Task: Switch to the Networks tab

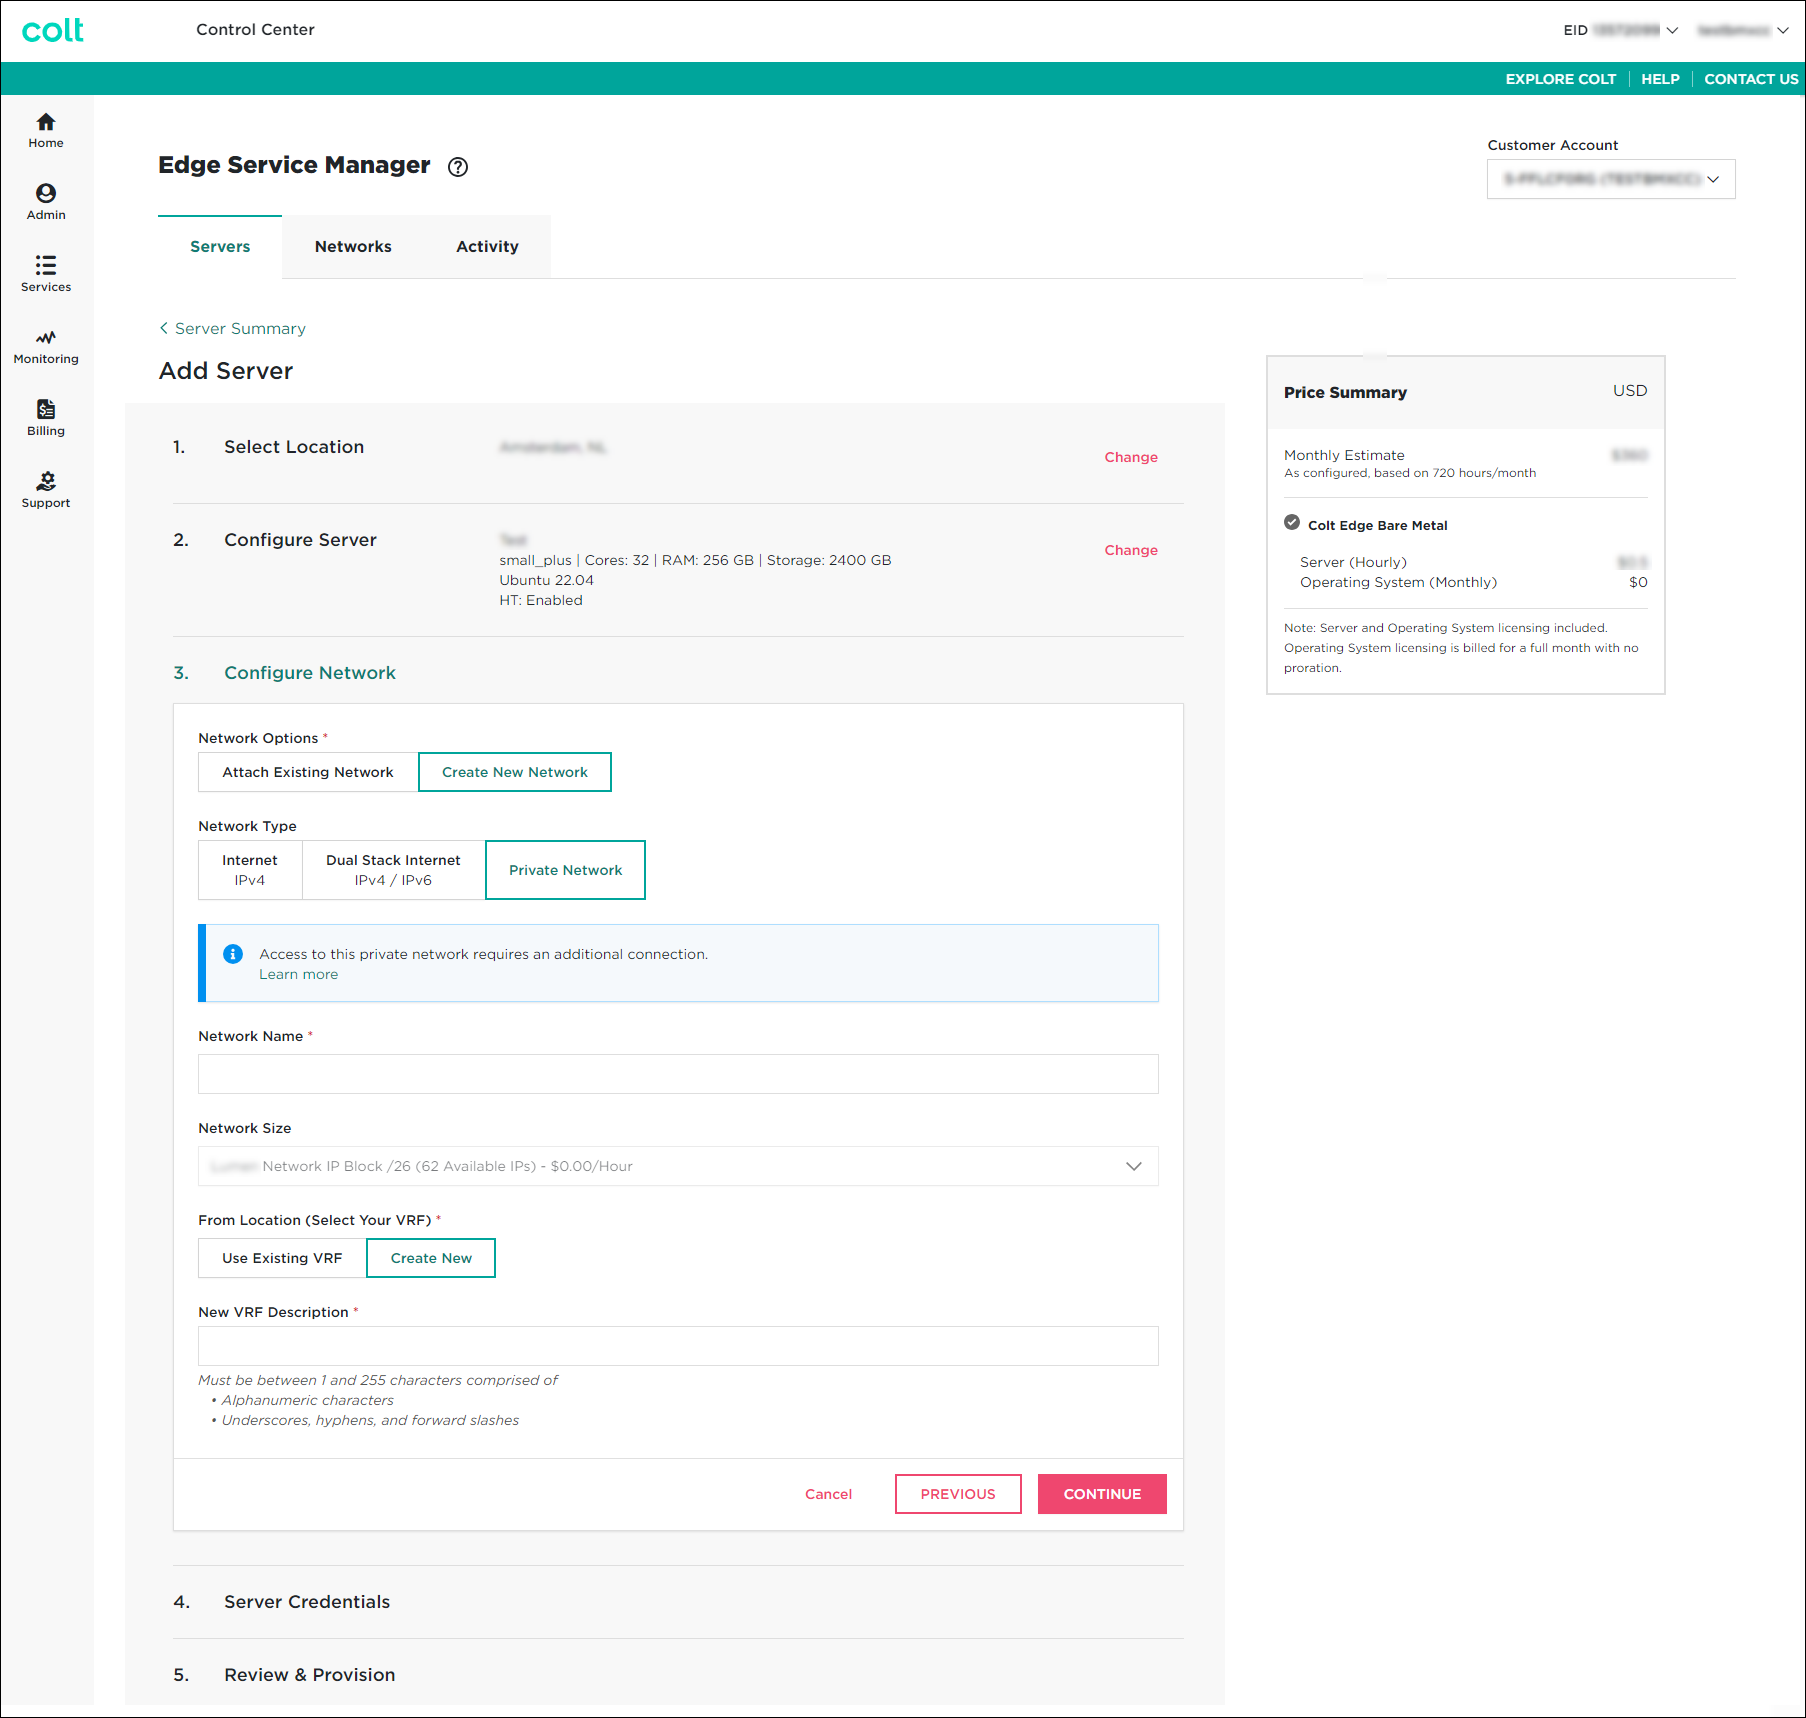Action: click(x=353, y=247)
